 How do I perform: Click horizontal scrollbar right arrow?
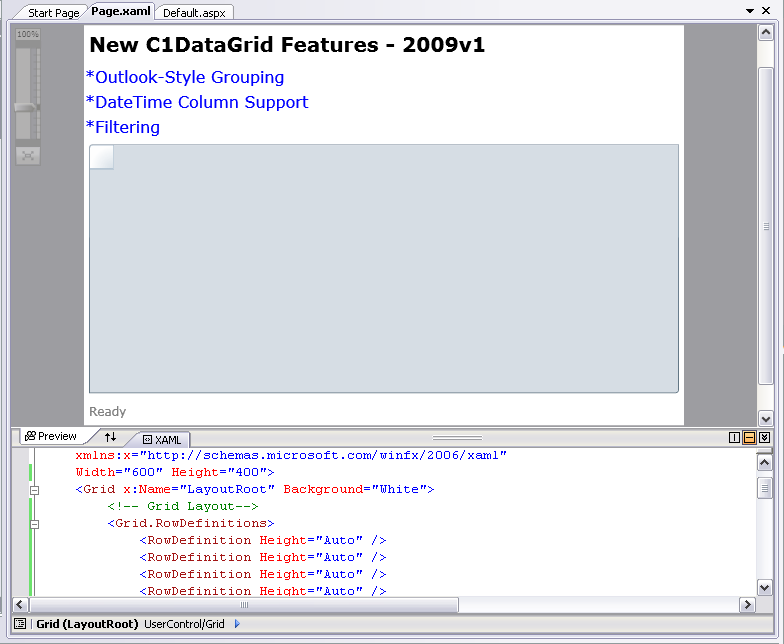click(x=747, y=604)
